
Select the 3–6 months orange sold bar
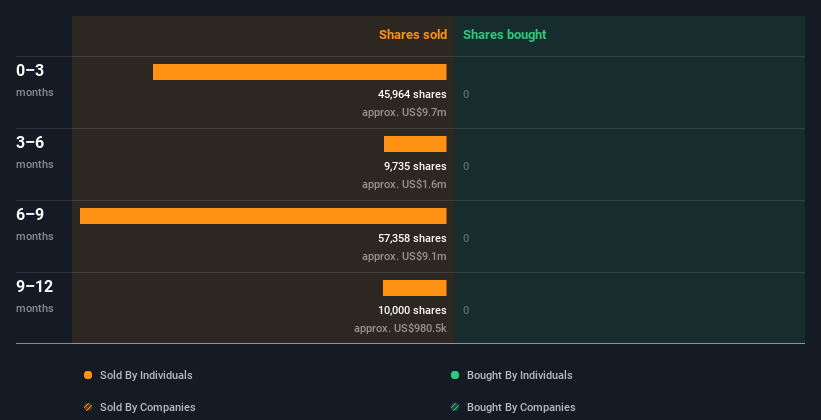point(415,144)
